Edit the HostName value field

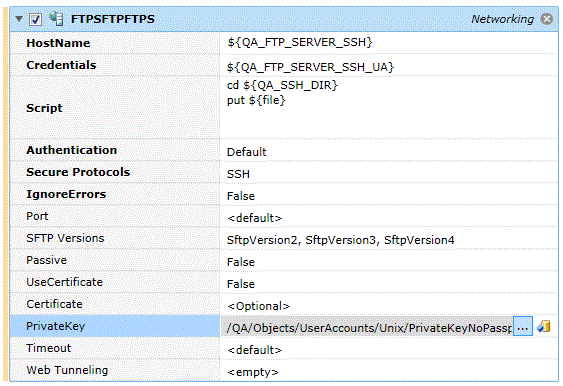coord(389,43)
